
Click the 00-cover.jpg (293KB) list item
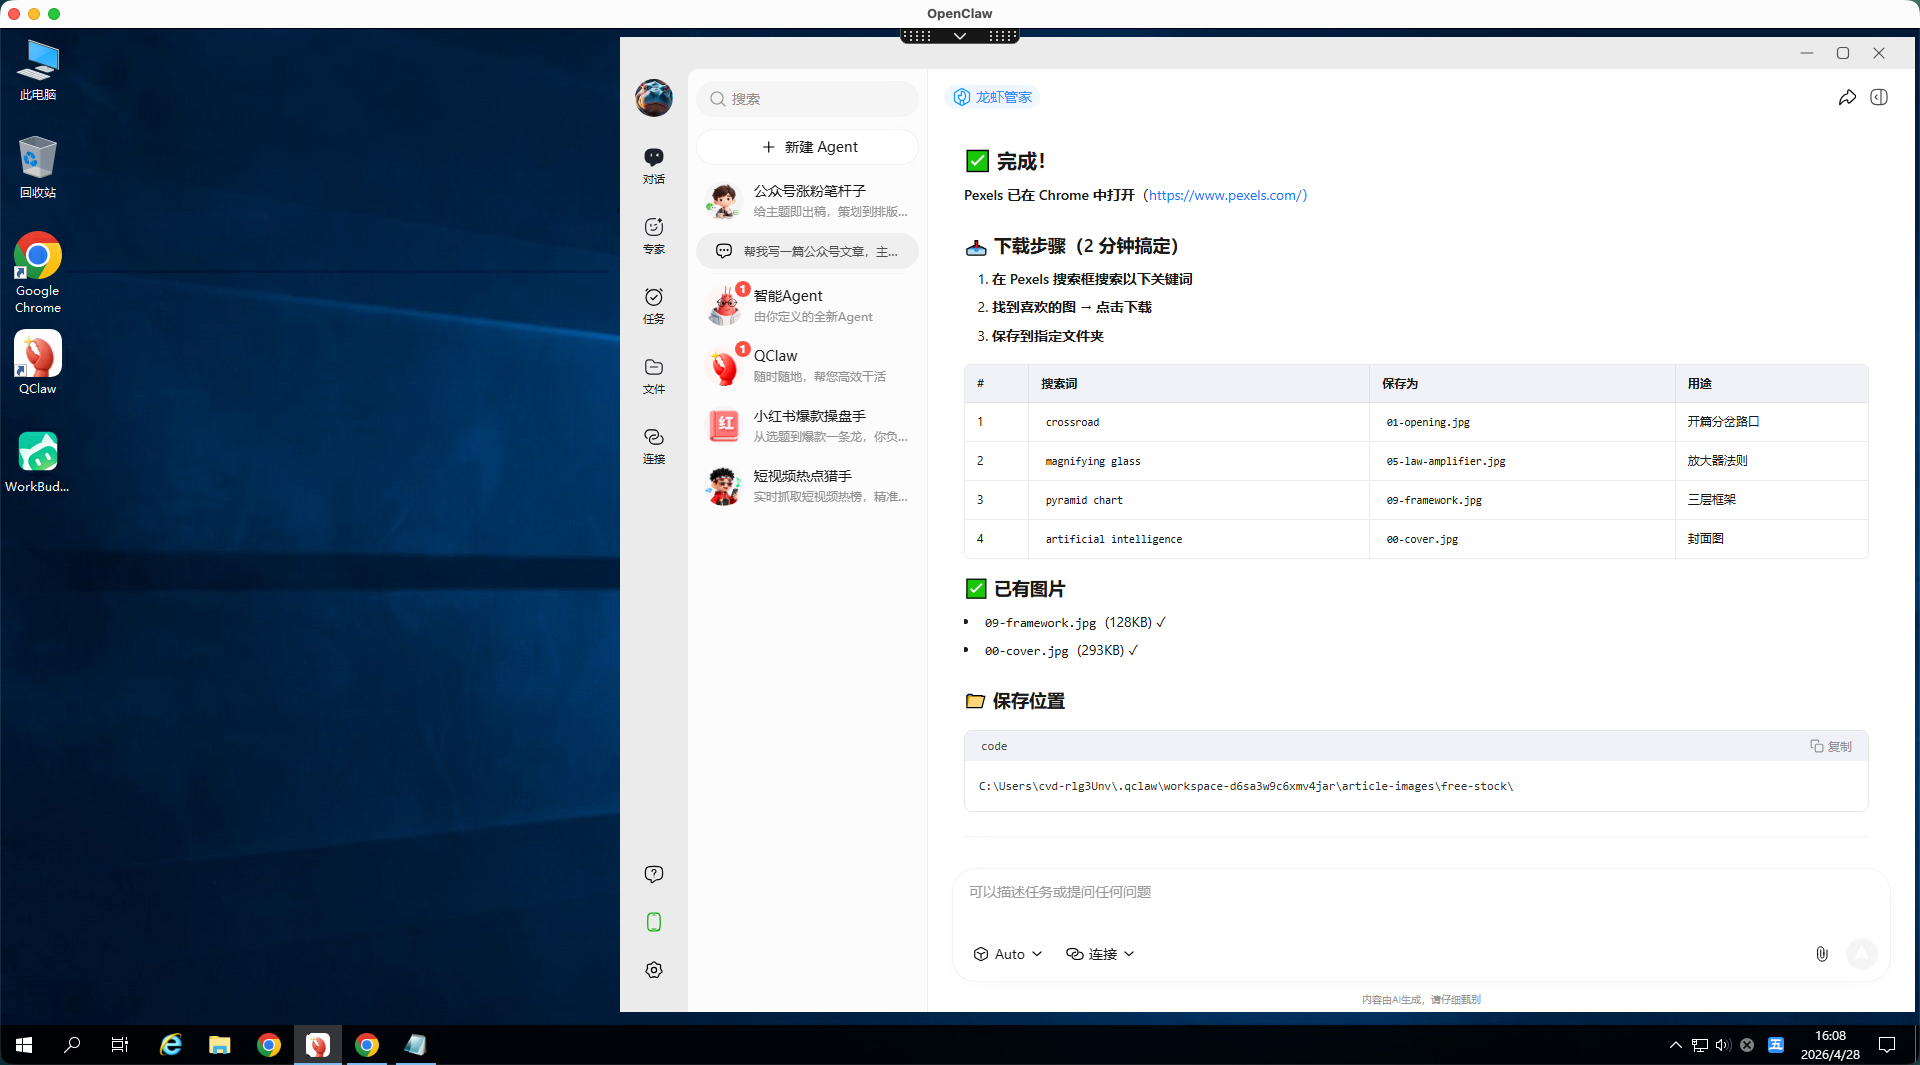click(x=1061, y=650)
